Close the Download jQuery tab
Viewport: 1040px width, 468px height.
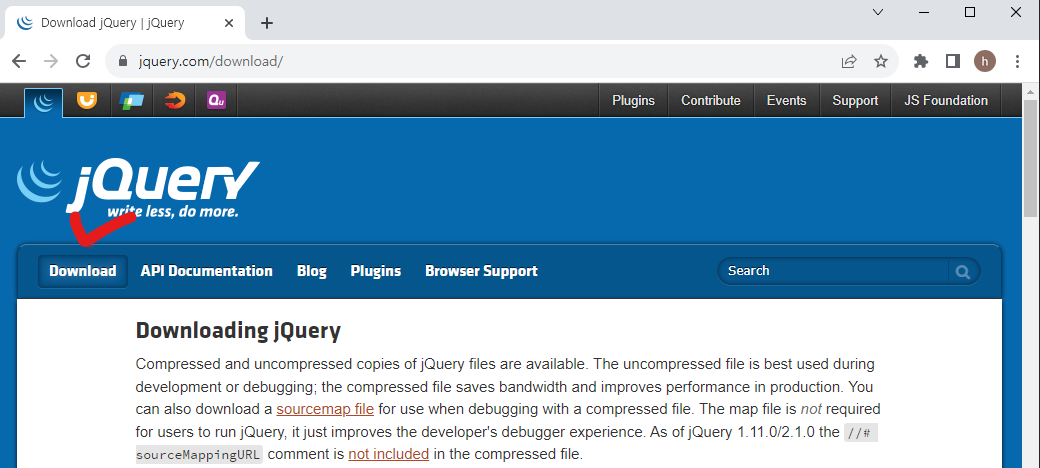(229, 23)
